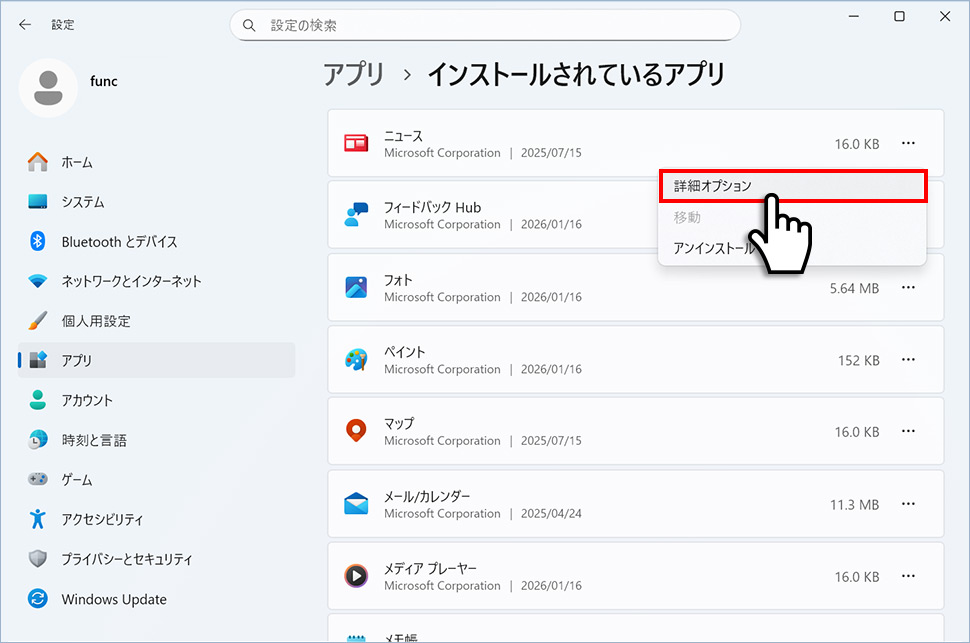Viewport: 970px width, 643px height.
Task: Select the ネットワークとインターネット globe icon
Action: 38,281
